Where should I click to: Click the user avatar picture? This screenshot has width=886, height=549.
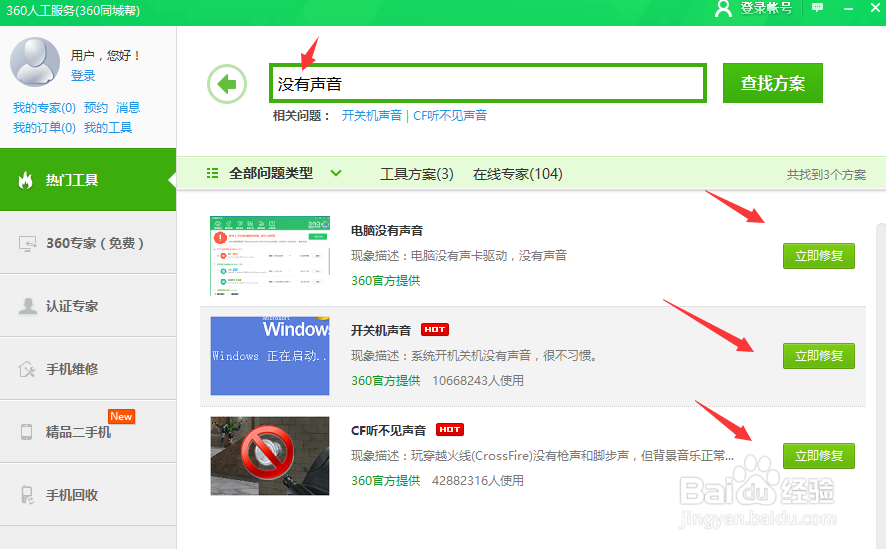pos(35,62)
